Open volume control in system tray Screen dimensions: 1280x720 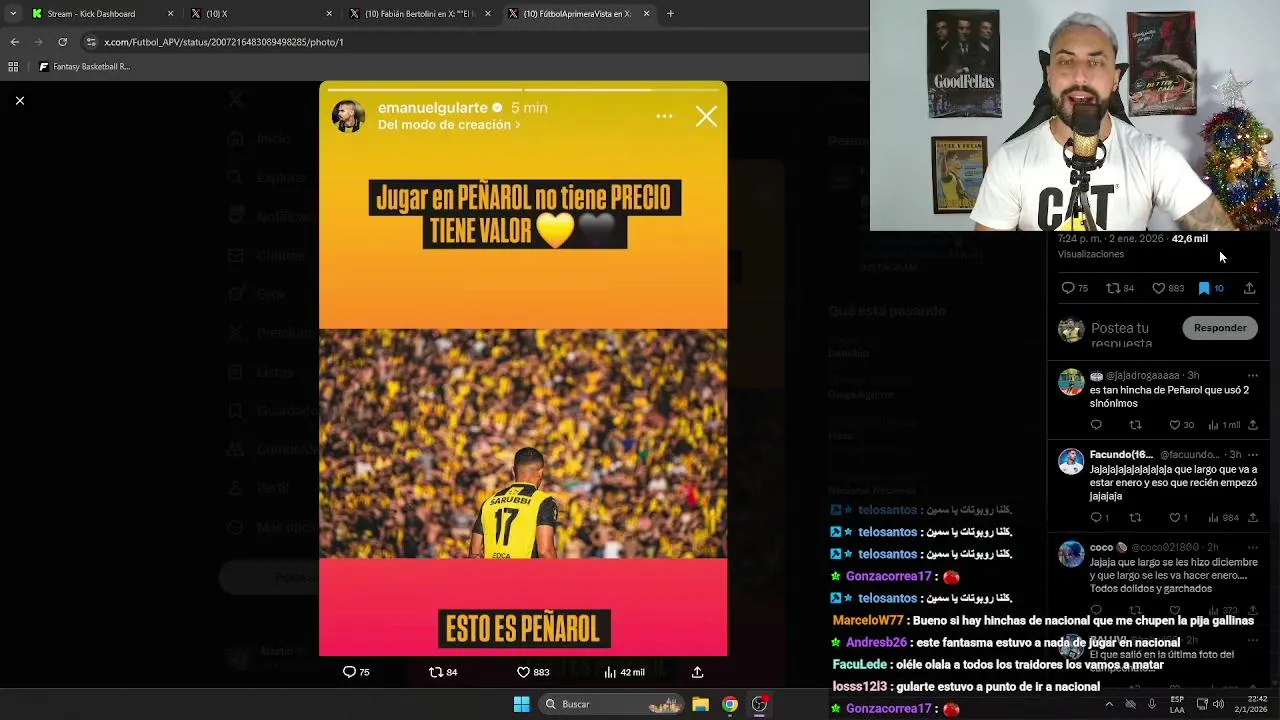[x=1218, y=704]
